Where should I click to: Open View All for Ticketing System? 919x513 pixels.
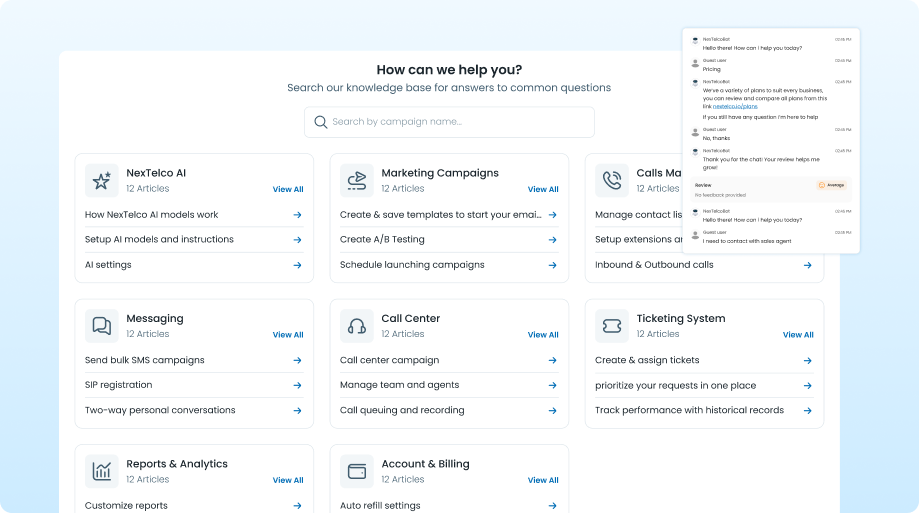pos(798,335)
